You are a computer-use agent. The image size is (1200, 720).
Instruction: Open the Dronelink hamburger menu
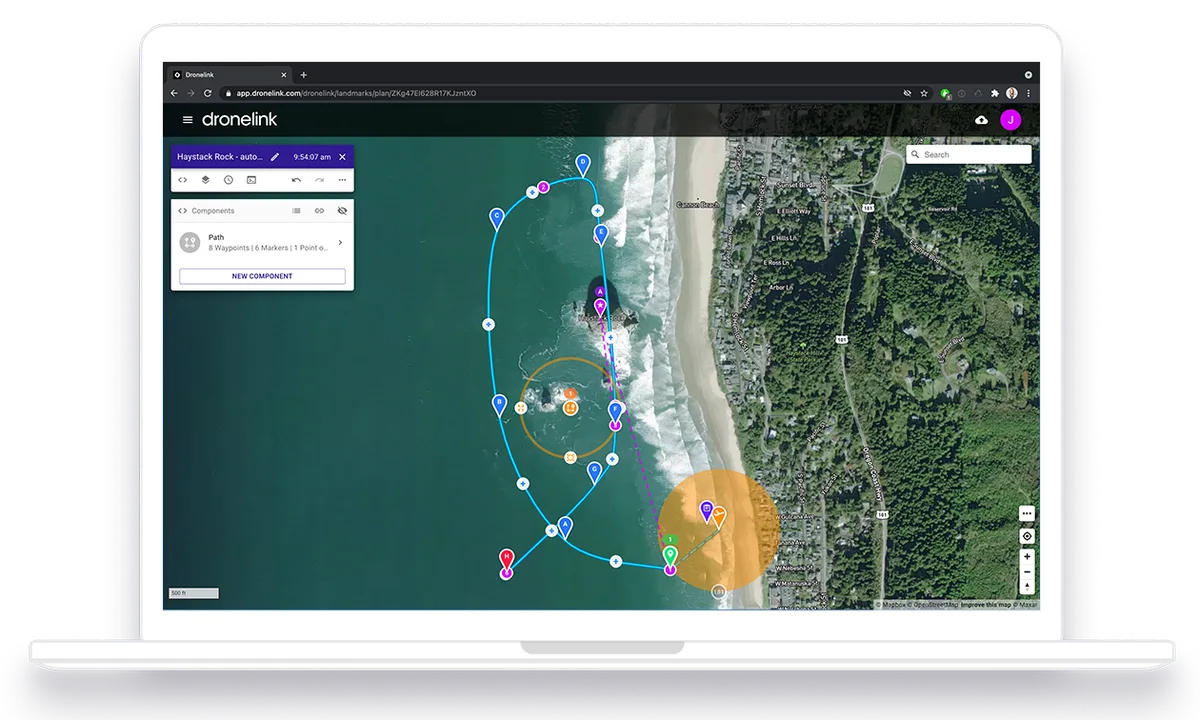click(187, 120)
